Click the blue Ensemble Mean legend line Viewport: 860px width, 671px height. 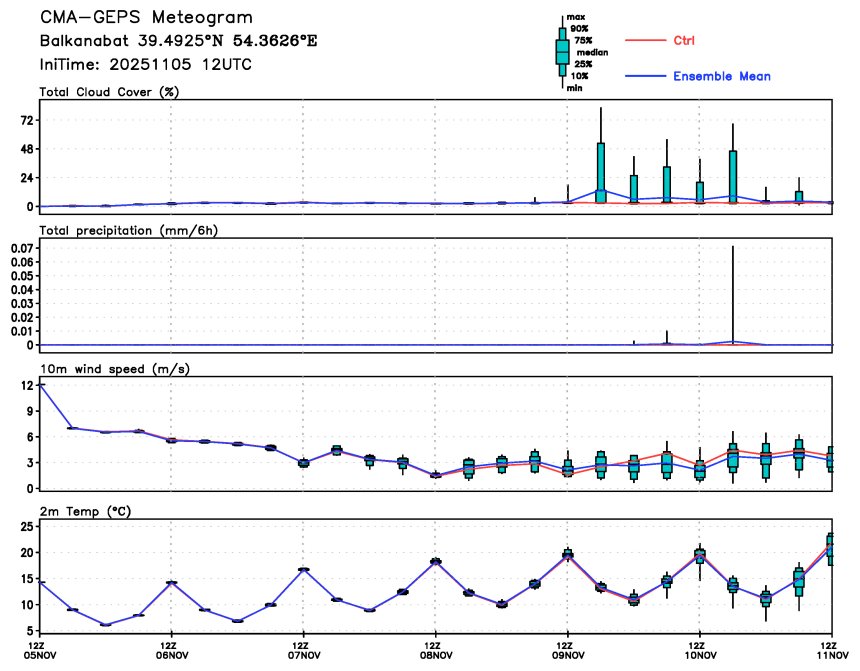tap(653, 77)
